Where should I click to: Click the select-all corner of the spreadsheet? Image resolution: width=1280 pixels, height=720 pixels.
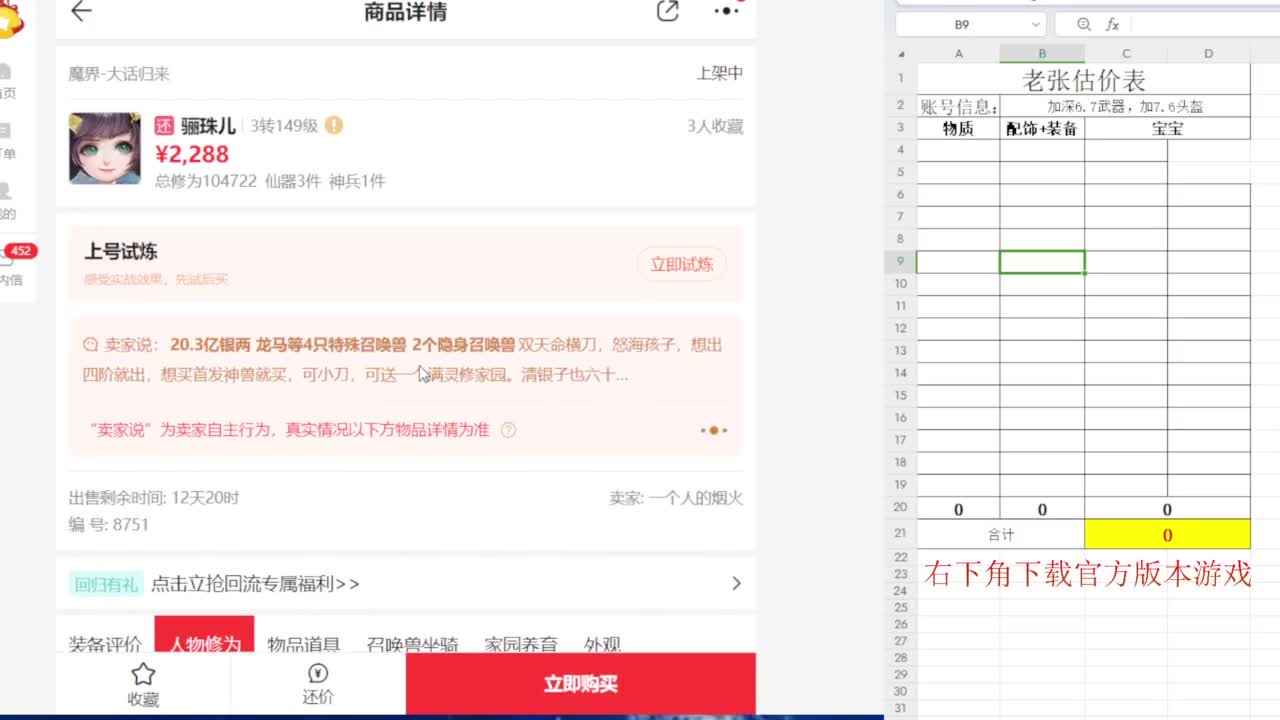click(901, 54)
